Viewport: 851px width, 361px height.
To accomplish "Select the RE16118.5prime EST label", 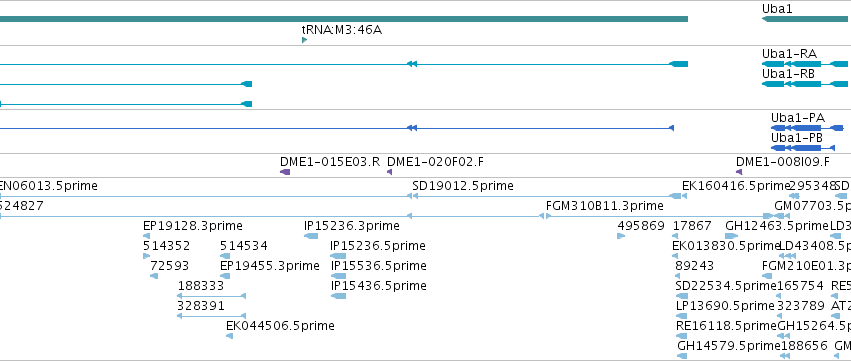I will [x=727, y=326].
